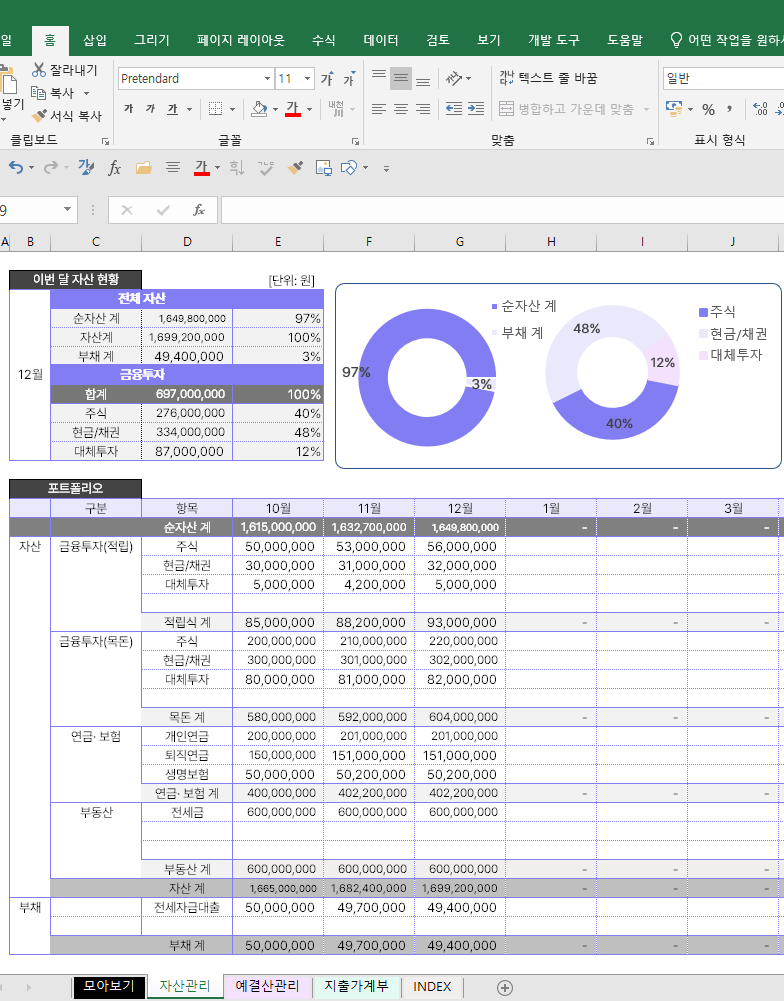The height and width of the screenshot is (1001, 784).
Task: Expand the underline style dropdown arrow
Action: [x=189, y=109]
